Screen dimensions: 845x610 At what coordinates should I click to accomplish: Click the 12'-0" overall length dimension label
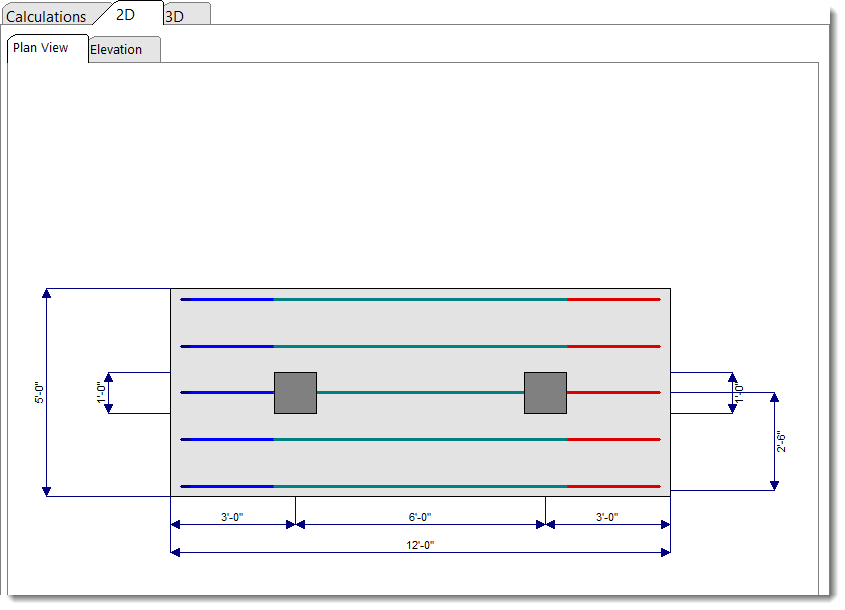tap(420, 545)
